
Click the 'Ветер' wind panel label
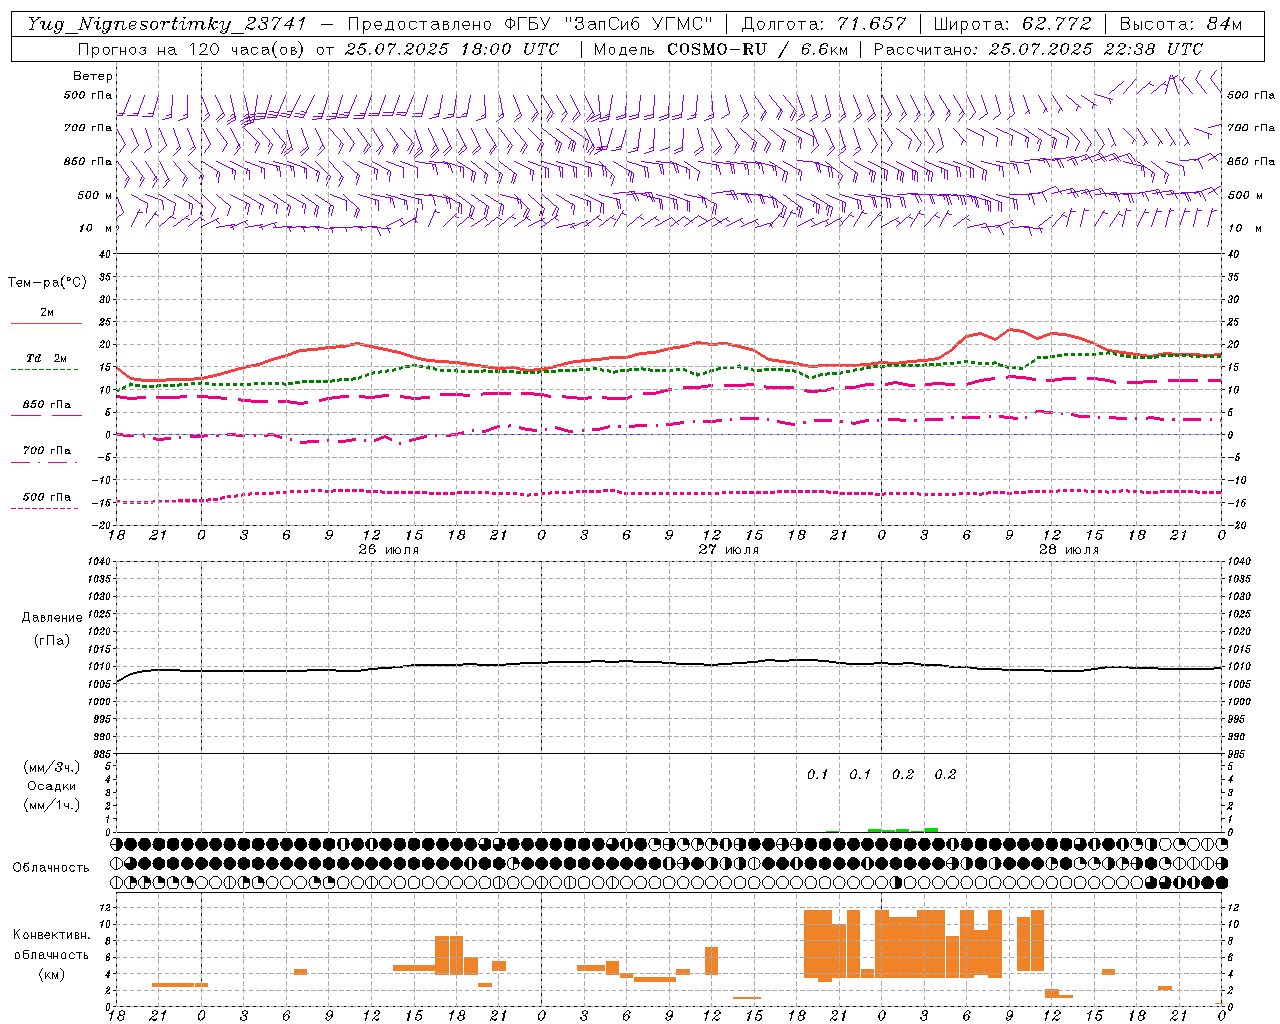tap(93, 76)
